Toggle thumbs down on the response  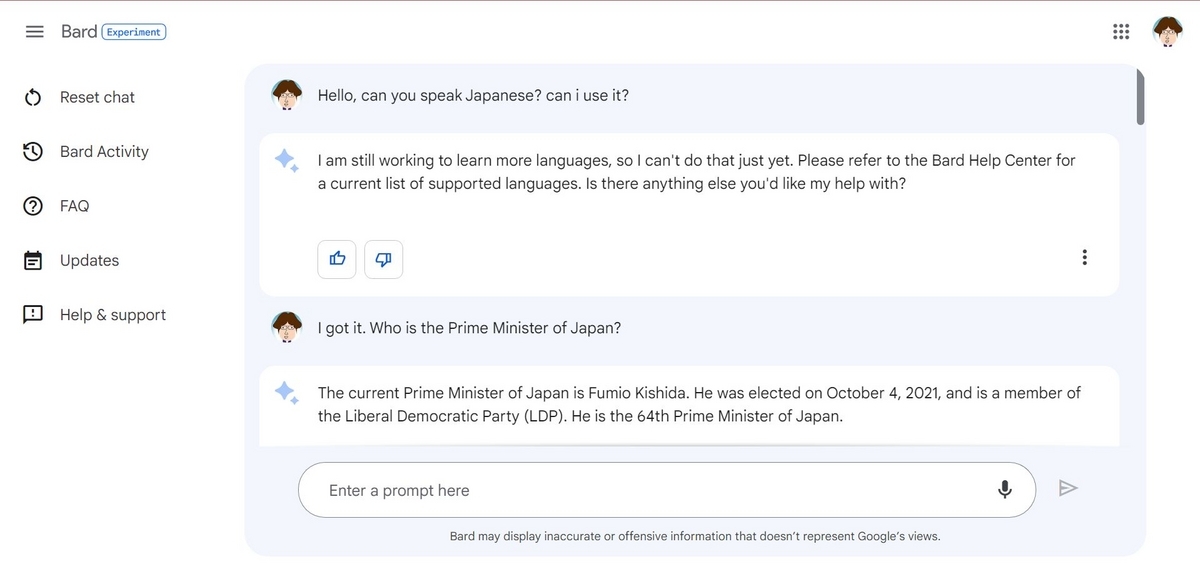click(383, 259)
